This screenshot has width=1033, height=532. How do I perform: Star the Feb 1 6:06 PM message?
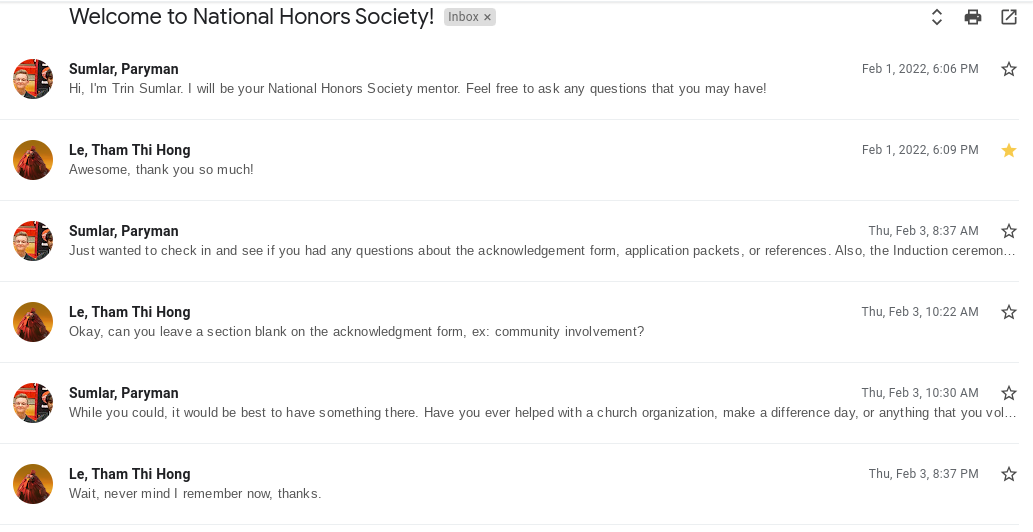coord(1009,69)
